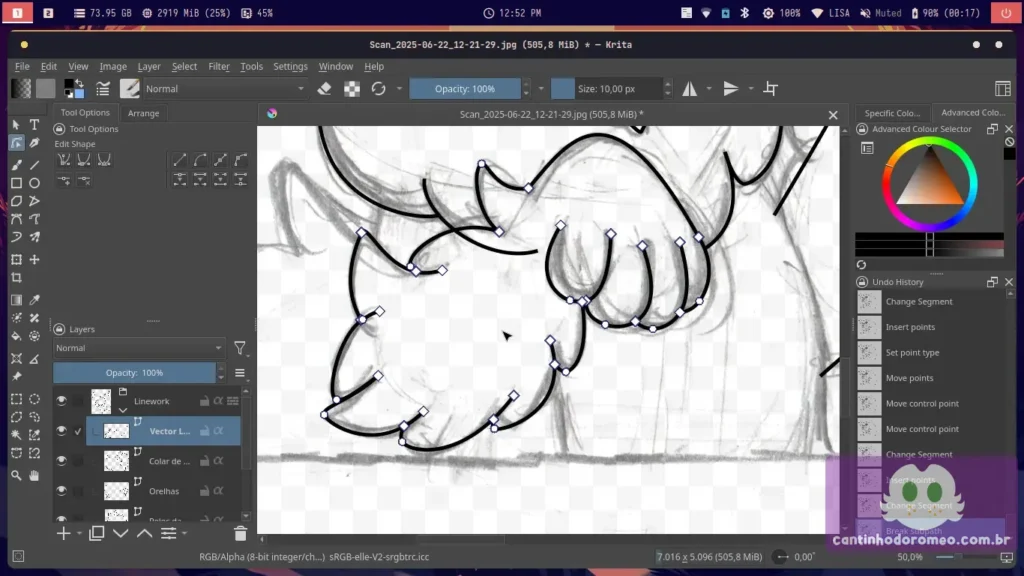Toggle Eraser mode in the toolbar

[x=325, y=89]
